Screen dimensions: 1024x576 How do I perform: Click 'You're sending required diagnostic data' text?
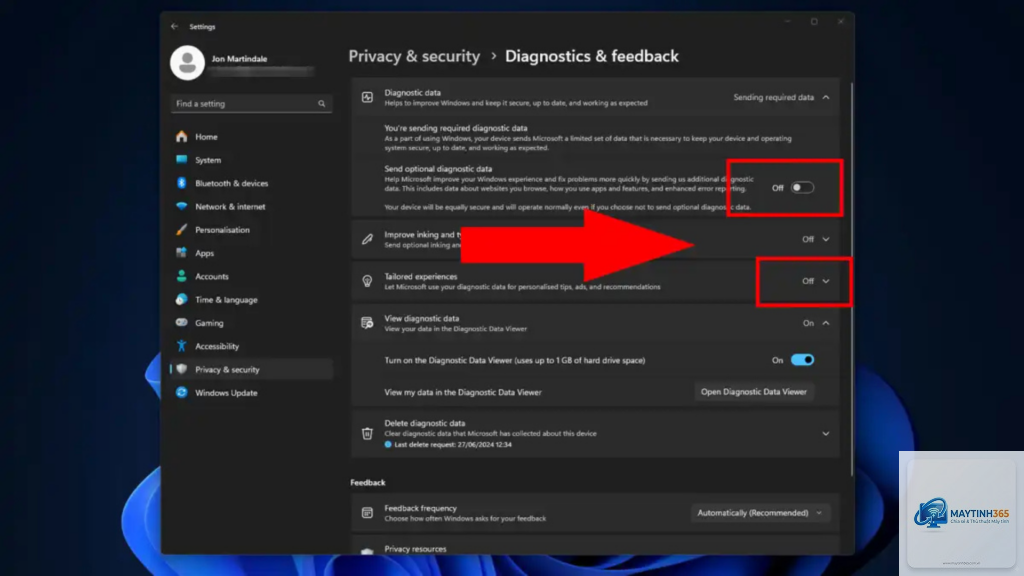coord(456,129)
